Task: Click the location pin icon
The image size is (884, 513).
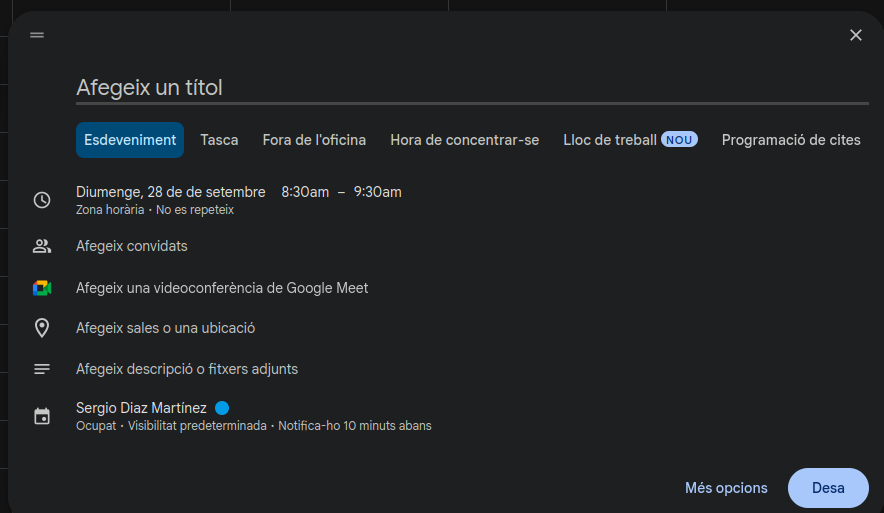Action: pos(42,328)
